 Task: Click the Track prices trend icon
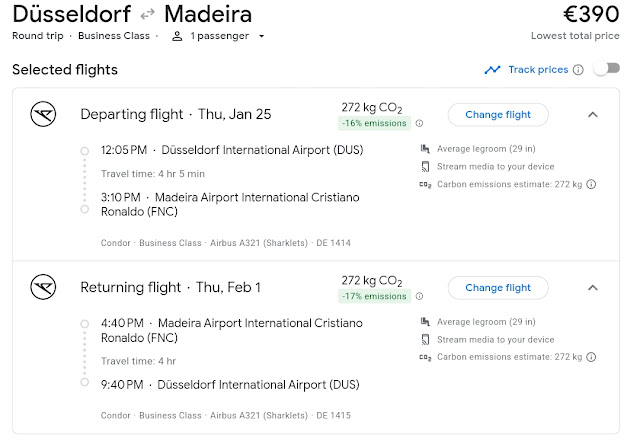pyautogui.click(x=492, y=70)
